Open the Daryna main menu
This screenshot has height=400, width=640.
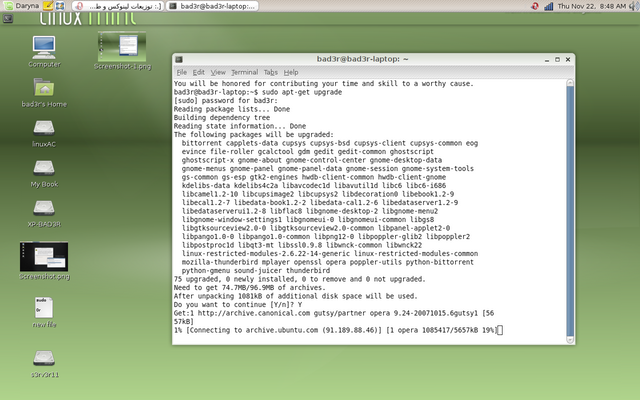pos(22,6)
